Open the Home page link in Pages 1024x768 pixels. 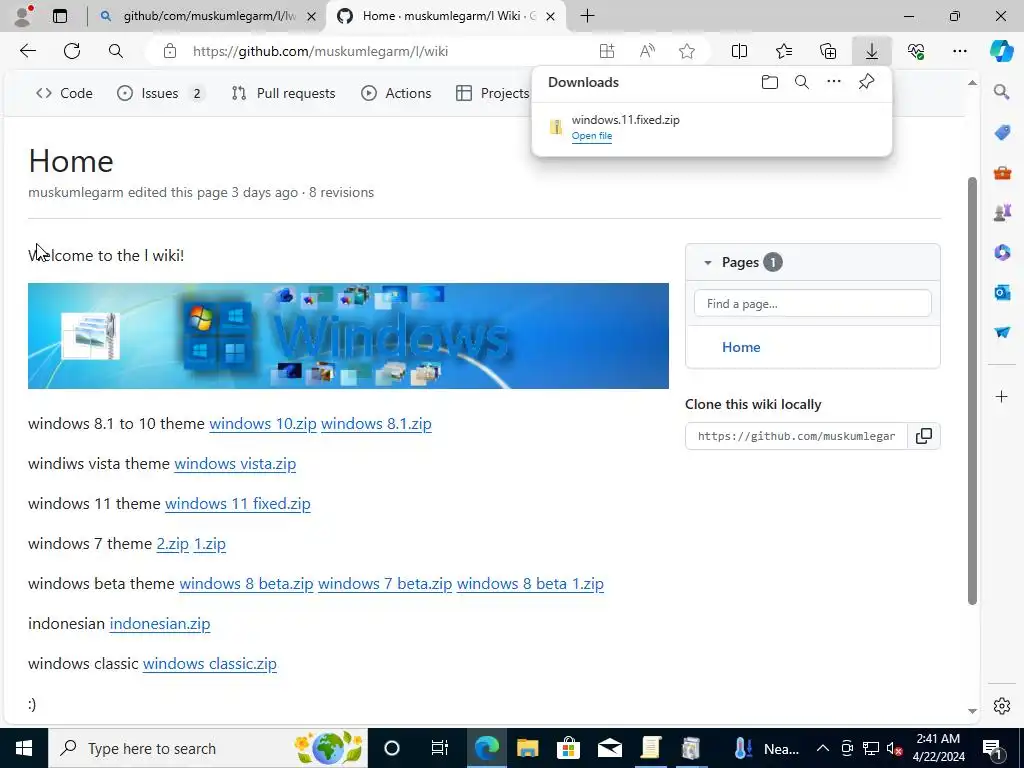(741, 347)
